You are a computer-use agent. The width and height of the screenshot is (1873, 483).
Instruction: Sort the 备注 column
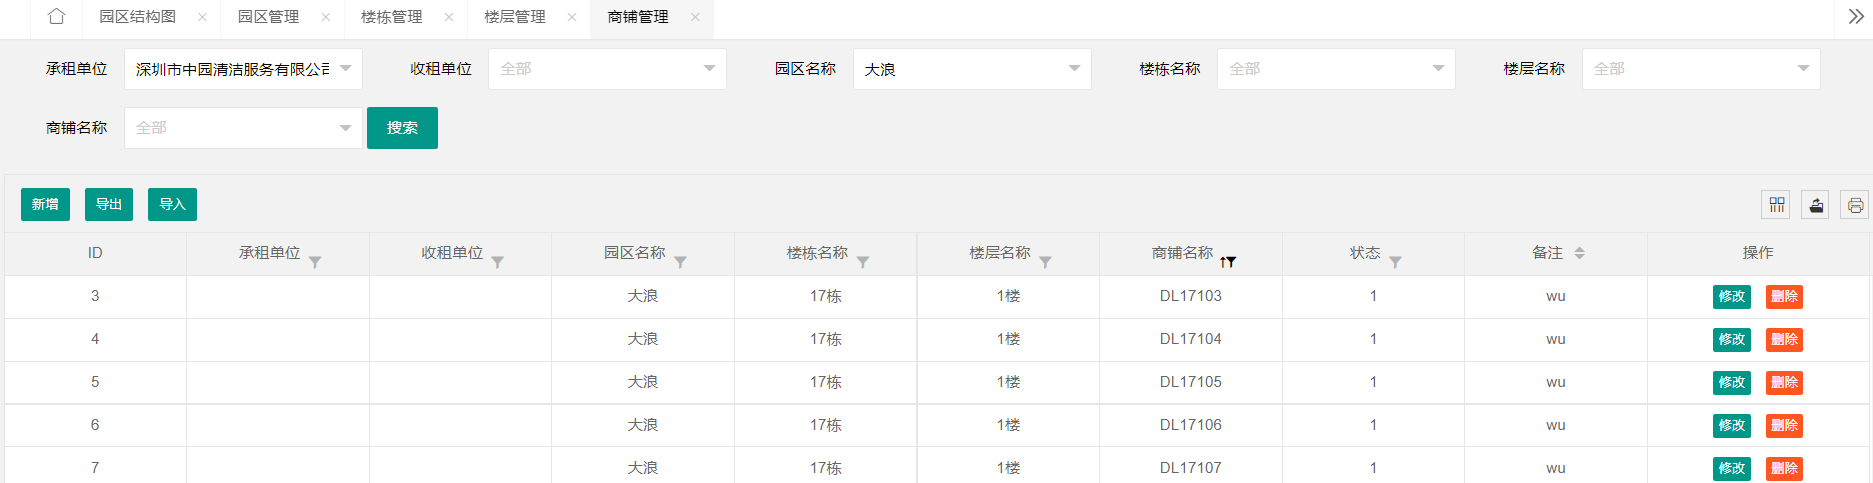click(1579, 253)
